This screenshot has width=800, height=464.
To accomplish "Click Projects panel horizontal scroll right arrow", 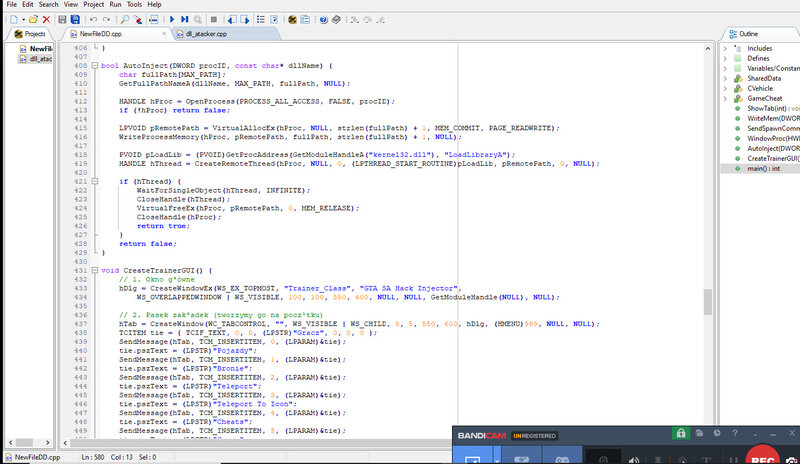I will [x=47, y=443].
